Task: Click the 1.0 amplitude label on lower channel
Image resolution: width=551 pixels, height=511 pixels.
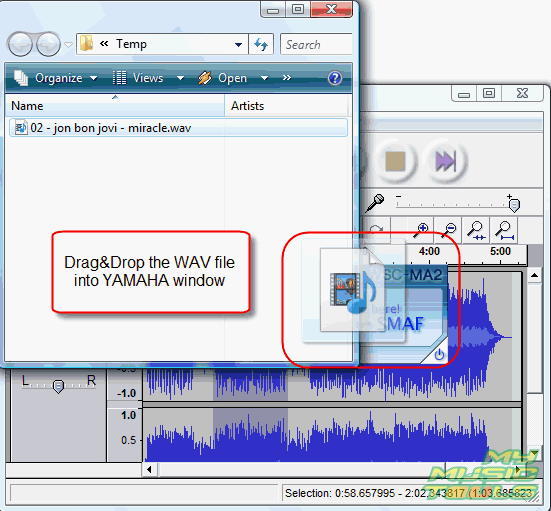Action: (128, 415)
